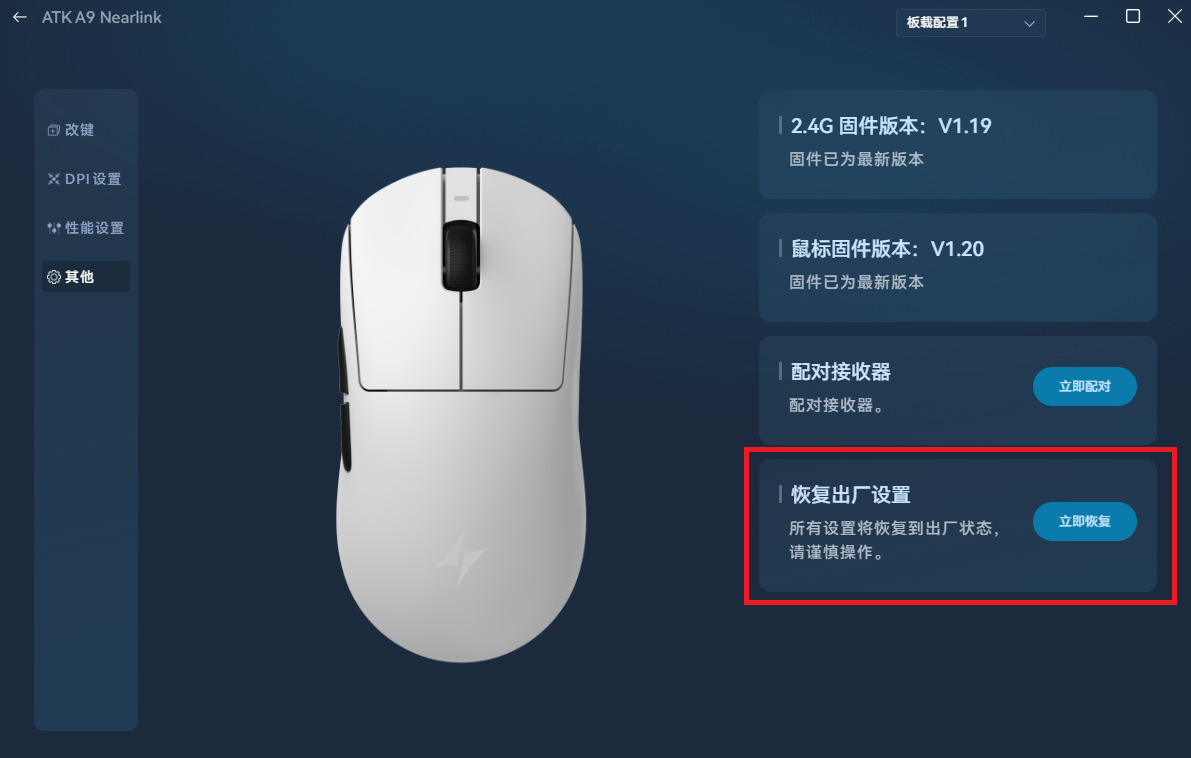
Task: Open the 板载配置1 profile dropdown
Action: click(x=970, y=23)
